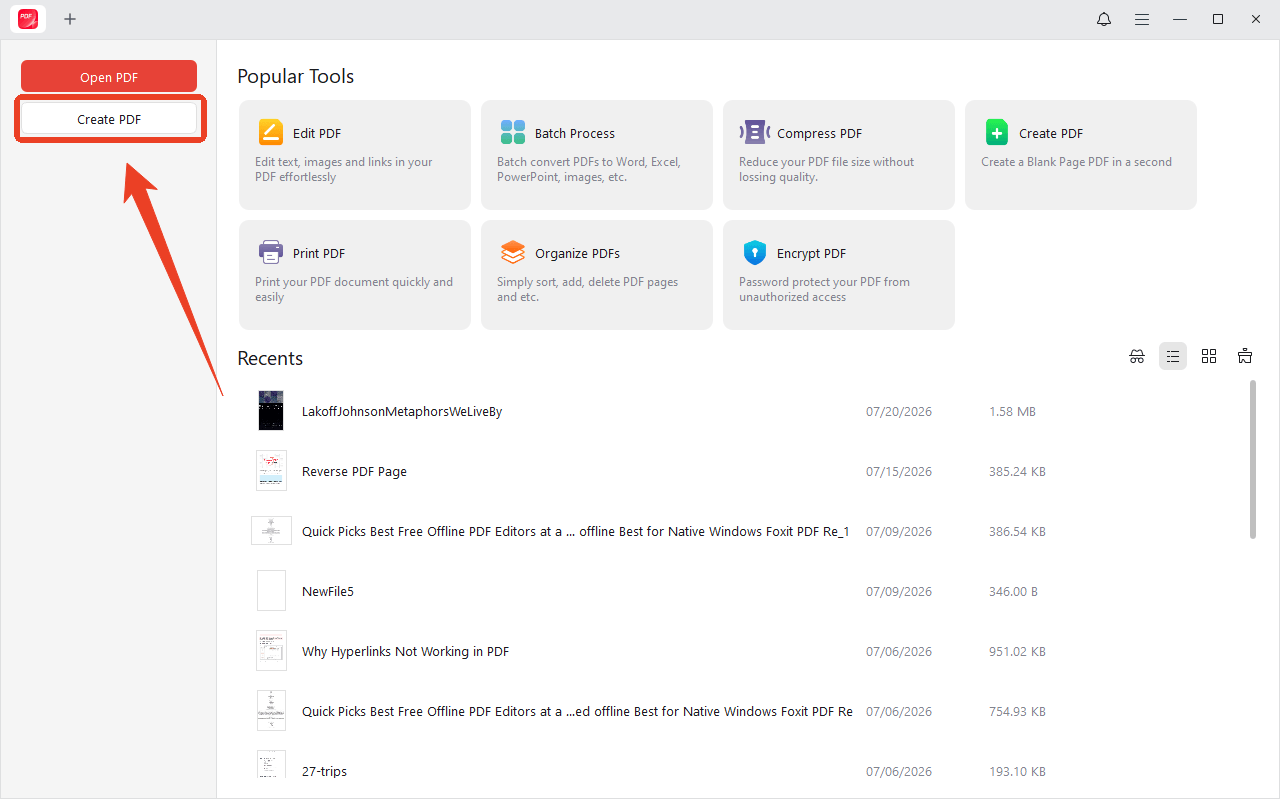This screenshot has width=1280, height=799.
Task: Open NewFile5 blank page thumbnail
Action: [x=271, y=591]
